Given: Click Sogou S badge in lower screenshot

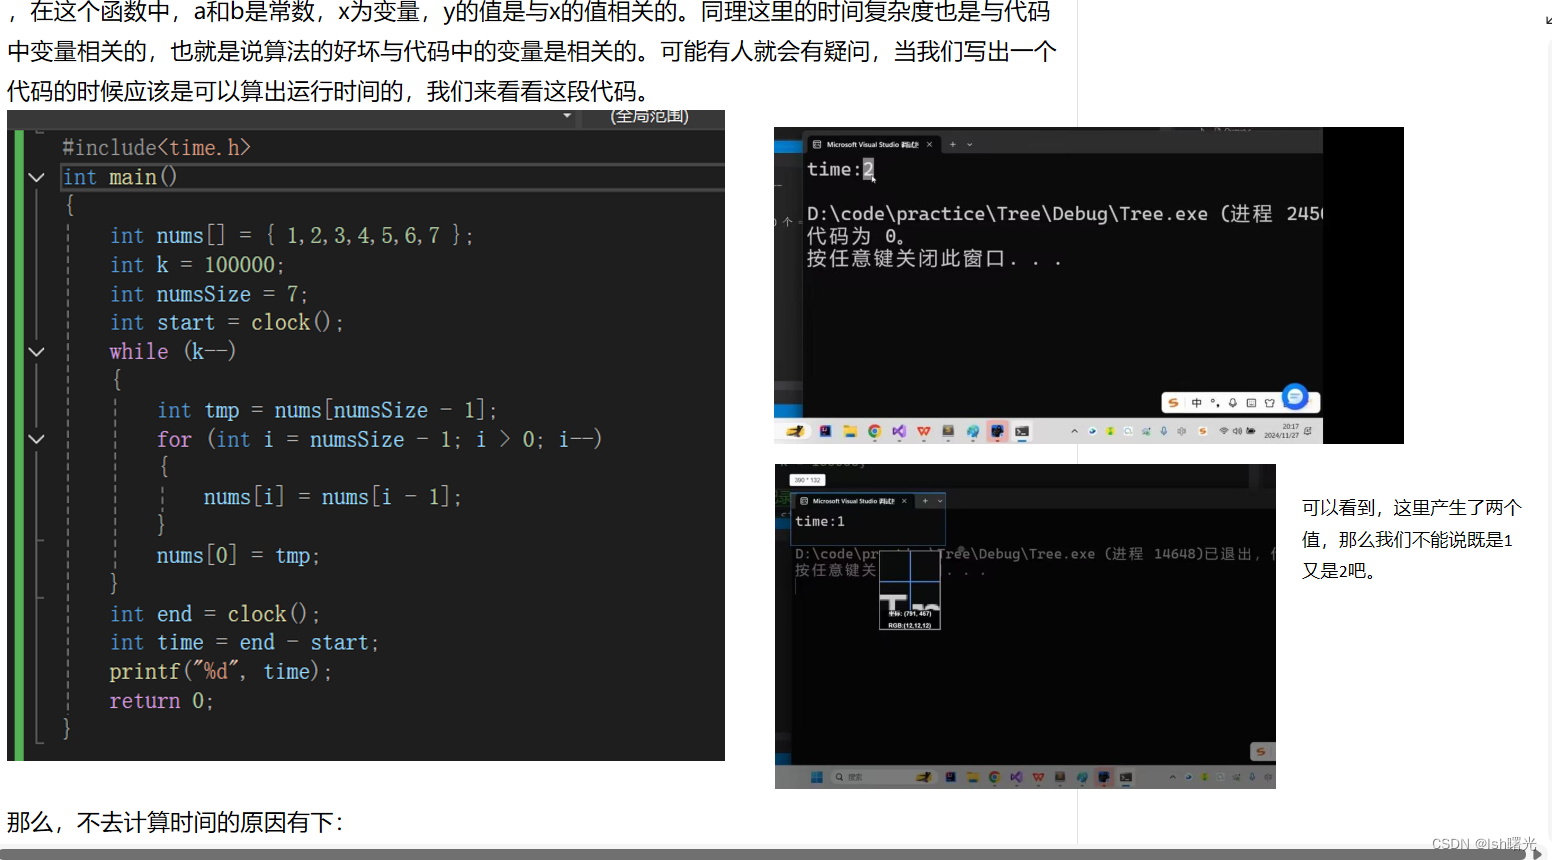Looking at the screenshot, I should click(1261, 751).
